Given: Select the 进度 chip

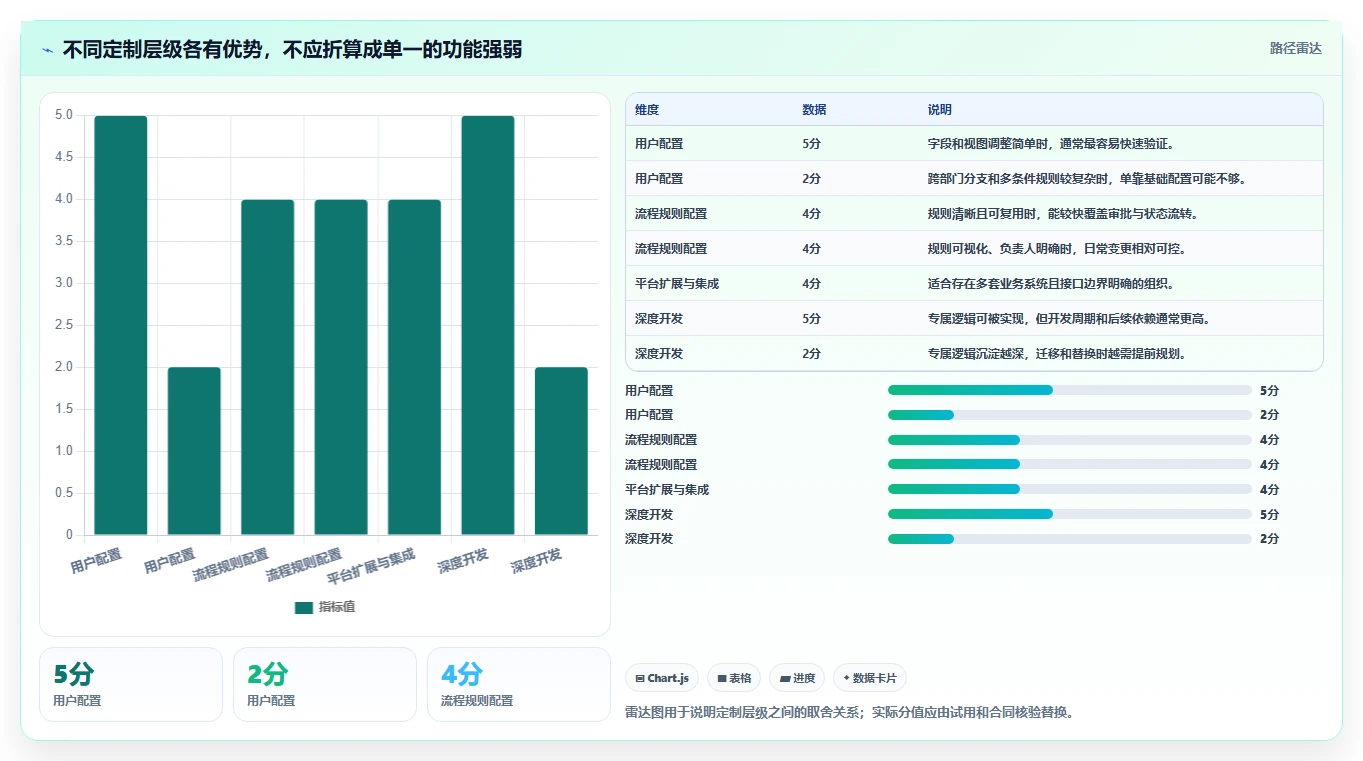Looking at the screenshot, I should click(x=797, y=678).
